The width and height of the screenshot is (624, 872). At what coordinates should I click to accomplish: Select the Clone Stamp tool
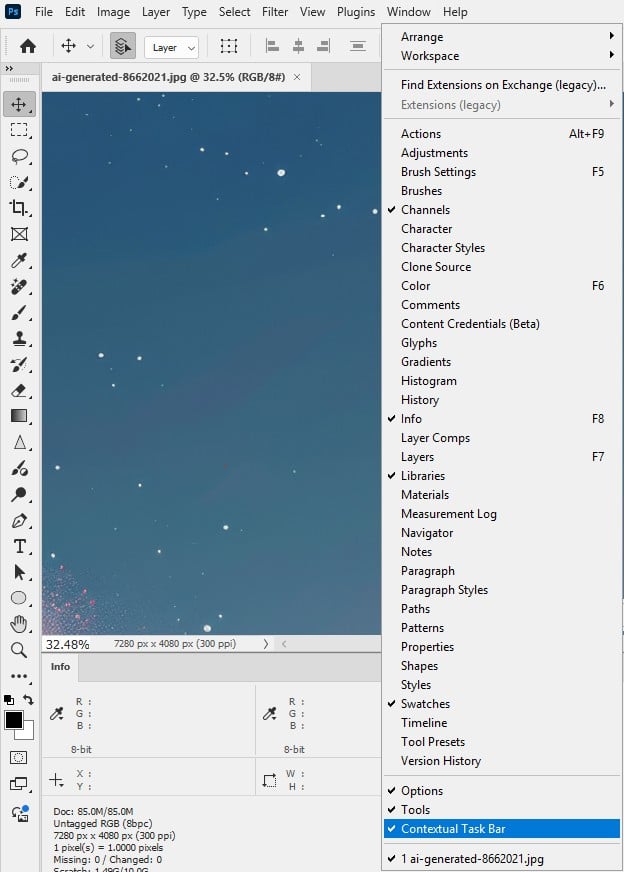19,338
